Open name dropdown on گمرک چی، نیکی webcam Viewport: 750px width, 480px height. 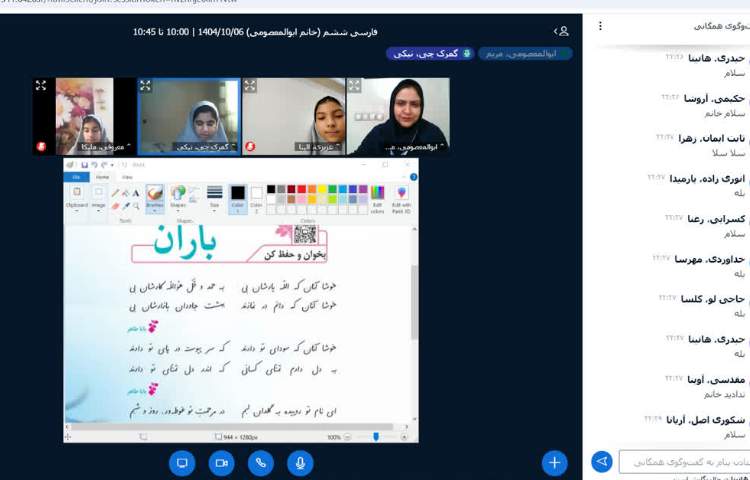[x=205, y=147]
